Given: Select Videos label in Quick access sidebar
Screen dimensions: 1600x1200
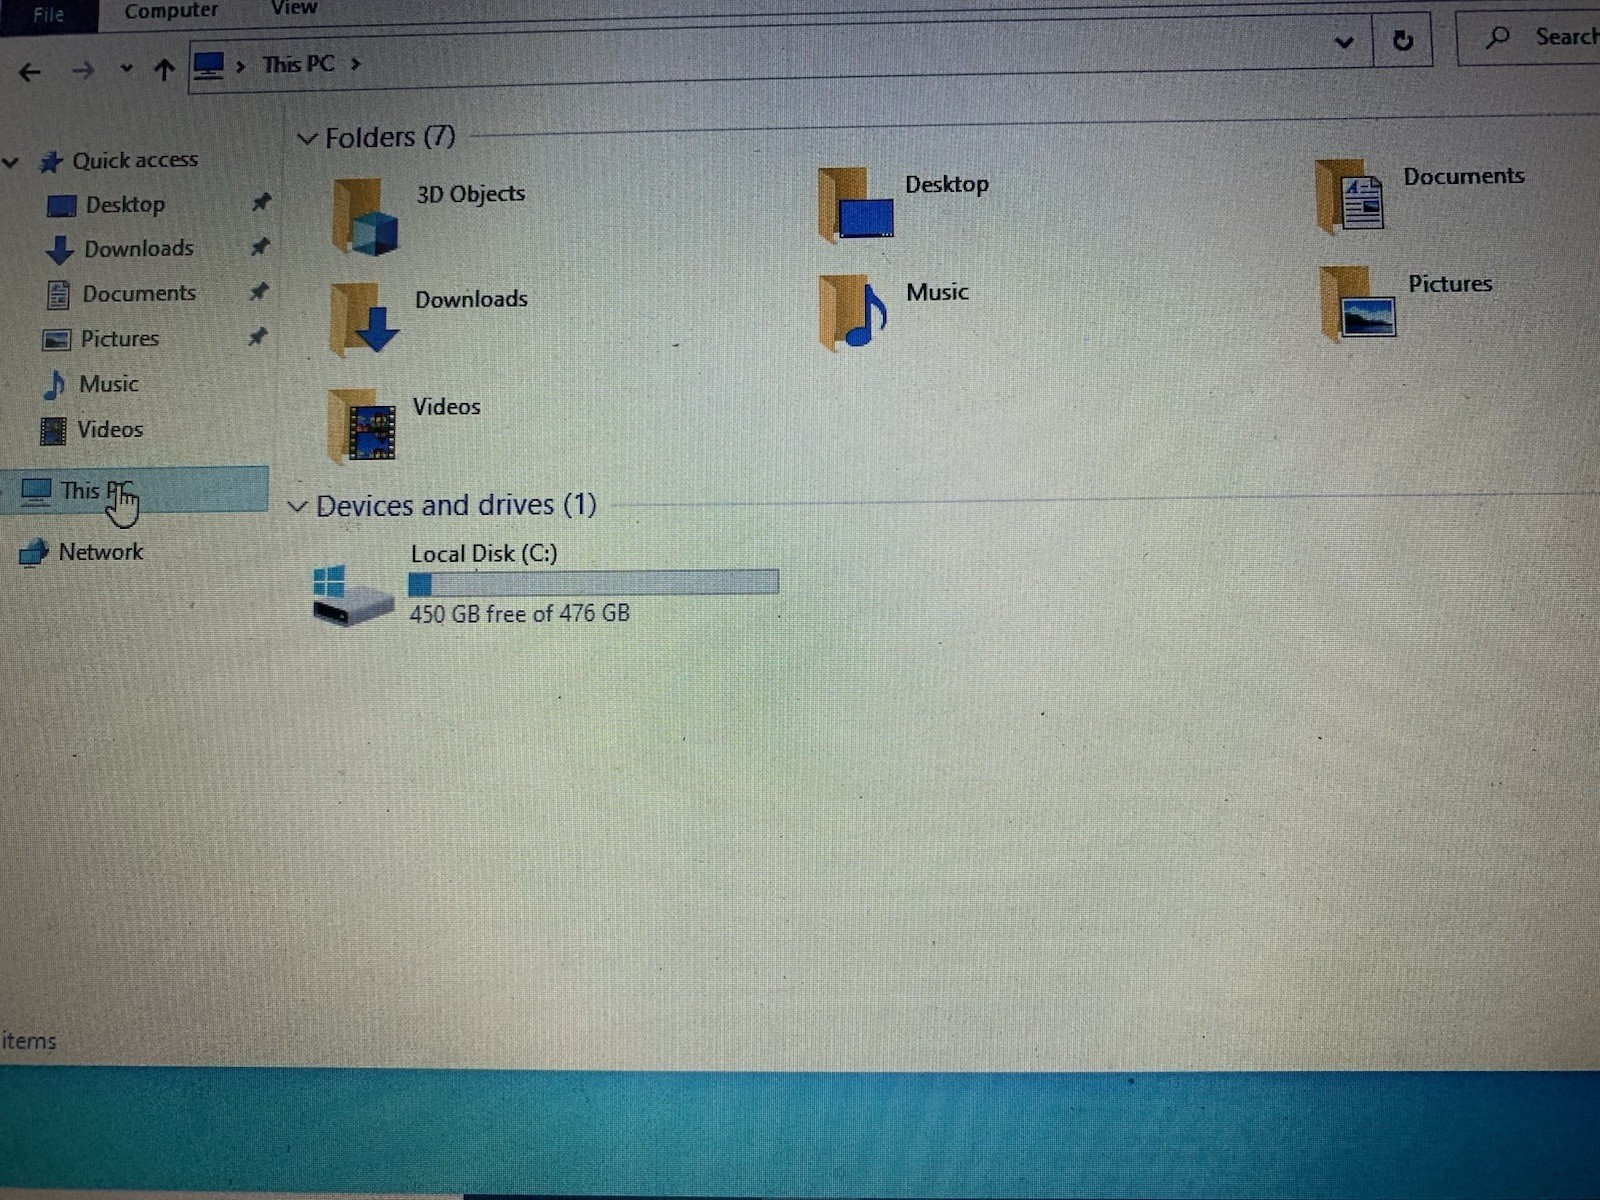Looking at the screenshot, I should pyautogui.click(x=110, y=429).
